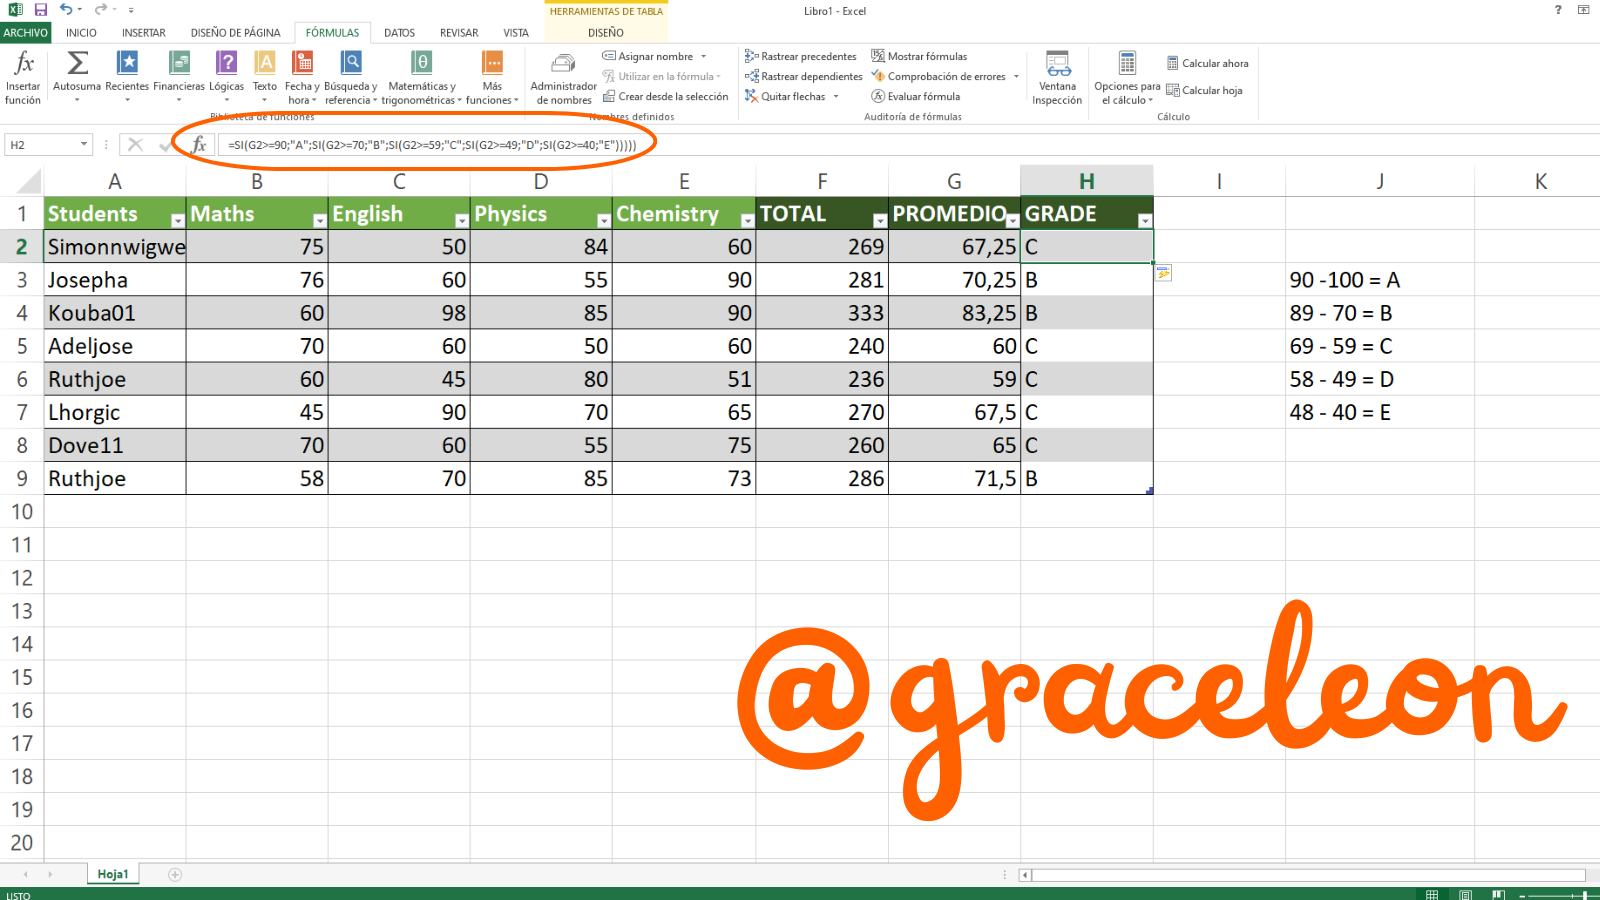Open the Recientes functions library
This screenshot has width=1600, height=900.
click(127, 78)
